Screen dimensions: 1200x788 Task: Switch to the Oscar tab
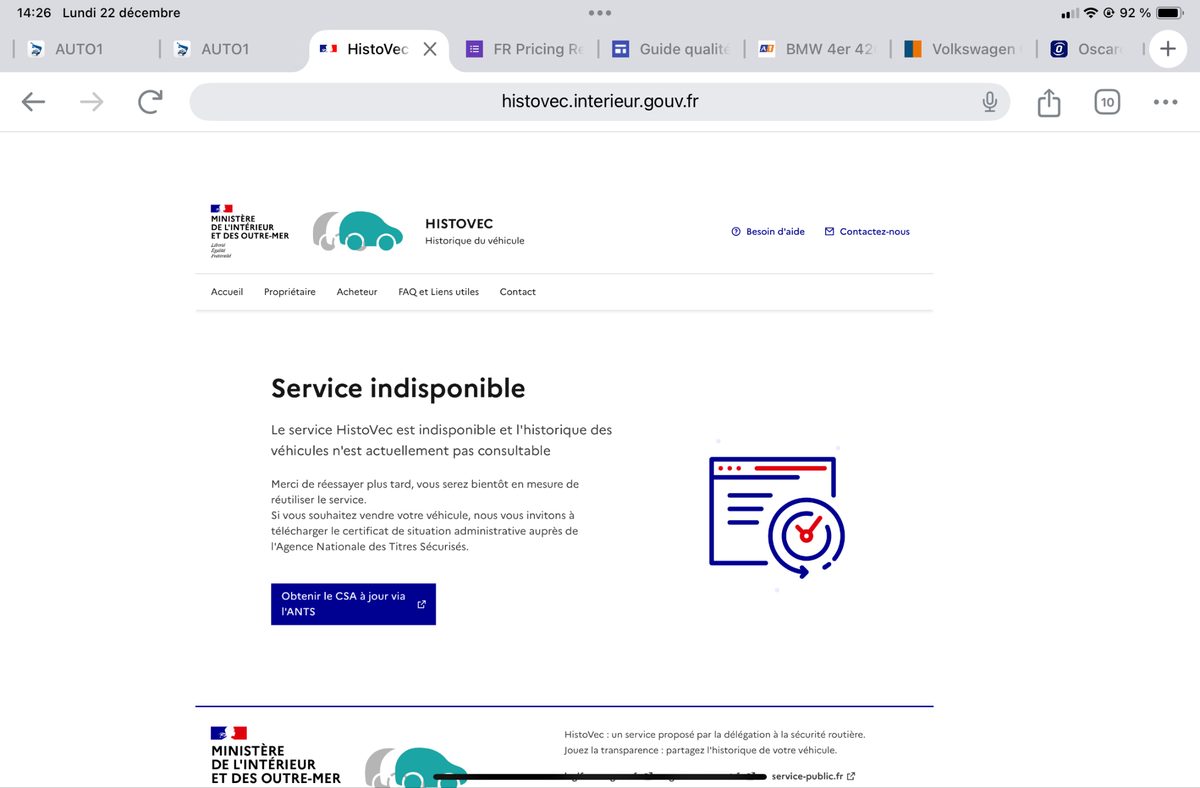[1090, 49]
